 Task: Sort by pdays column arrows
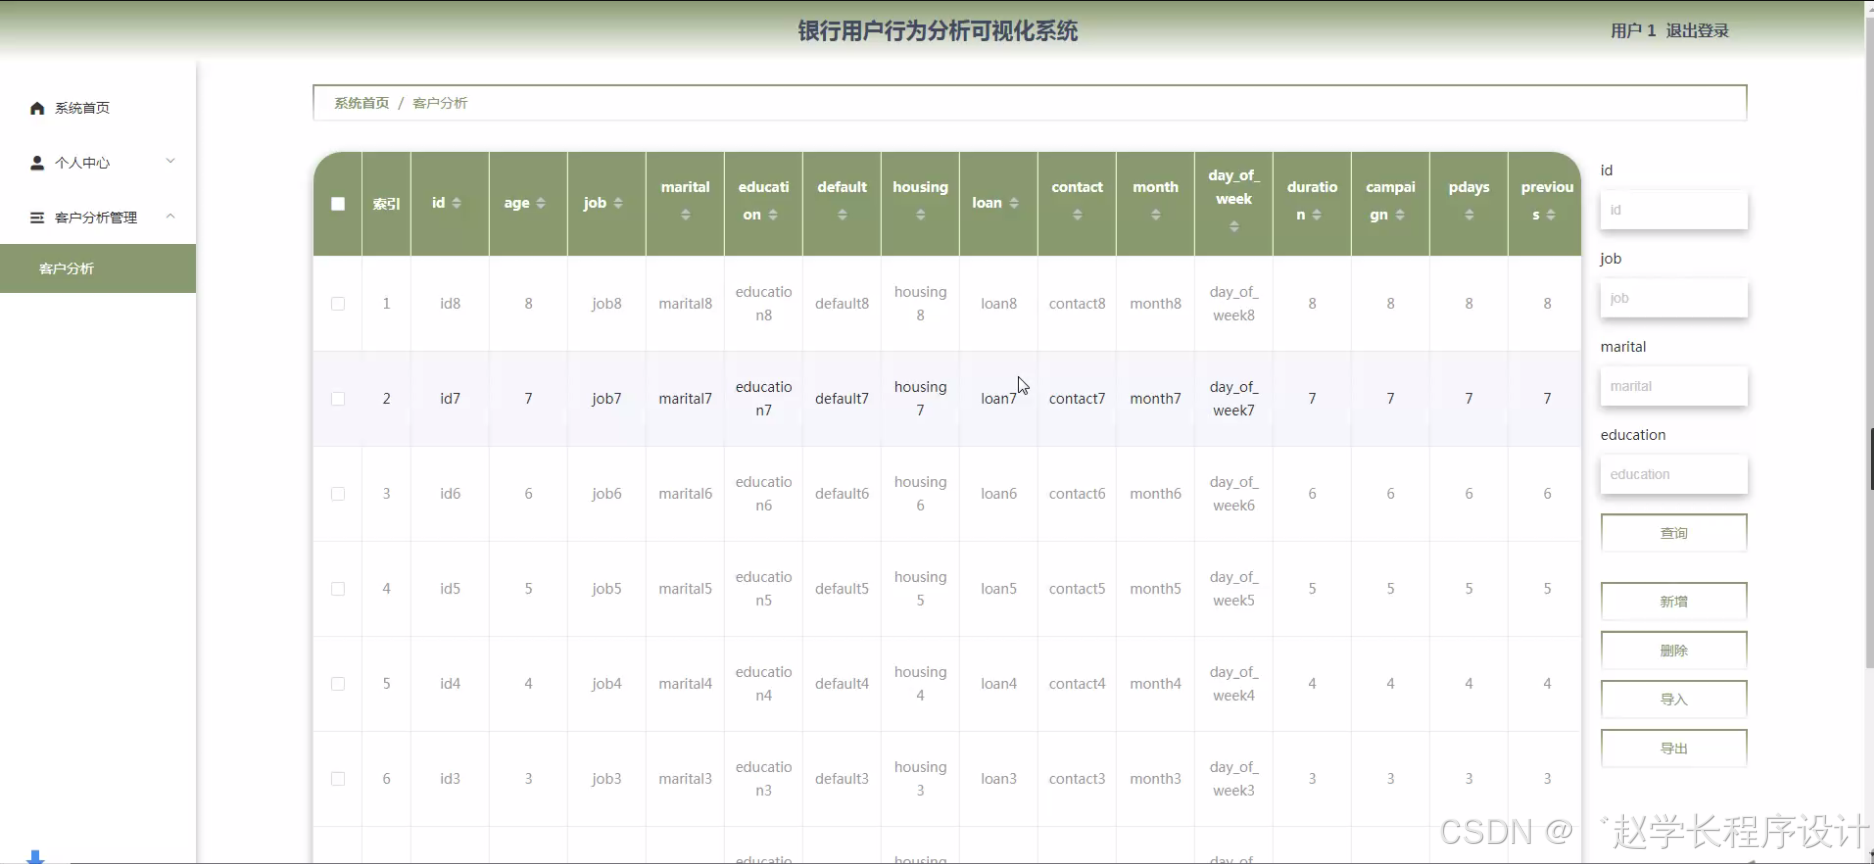pos(1469,215)
